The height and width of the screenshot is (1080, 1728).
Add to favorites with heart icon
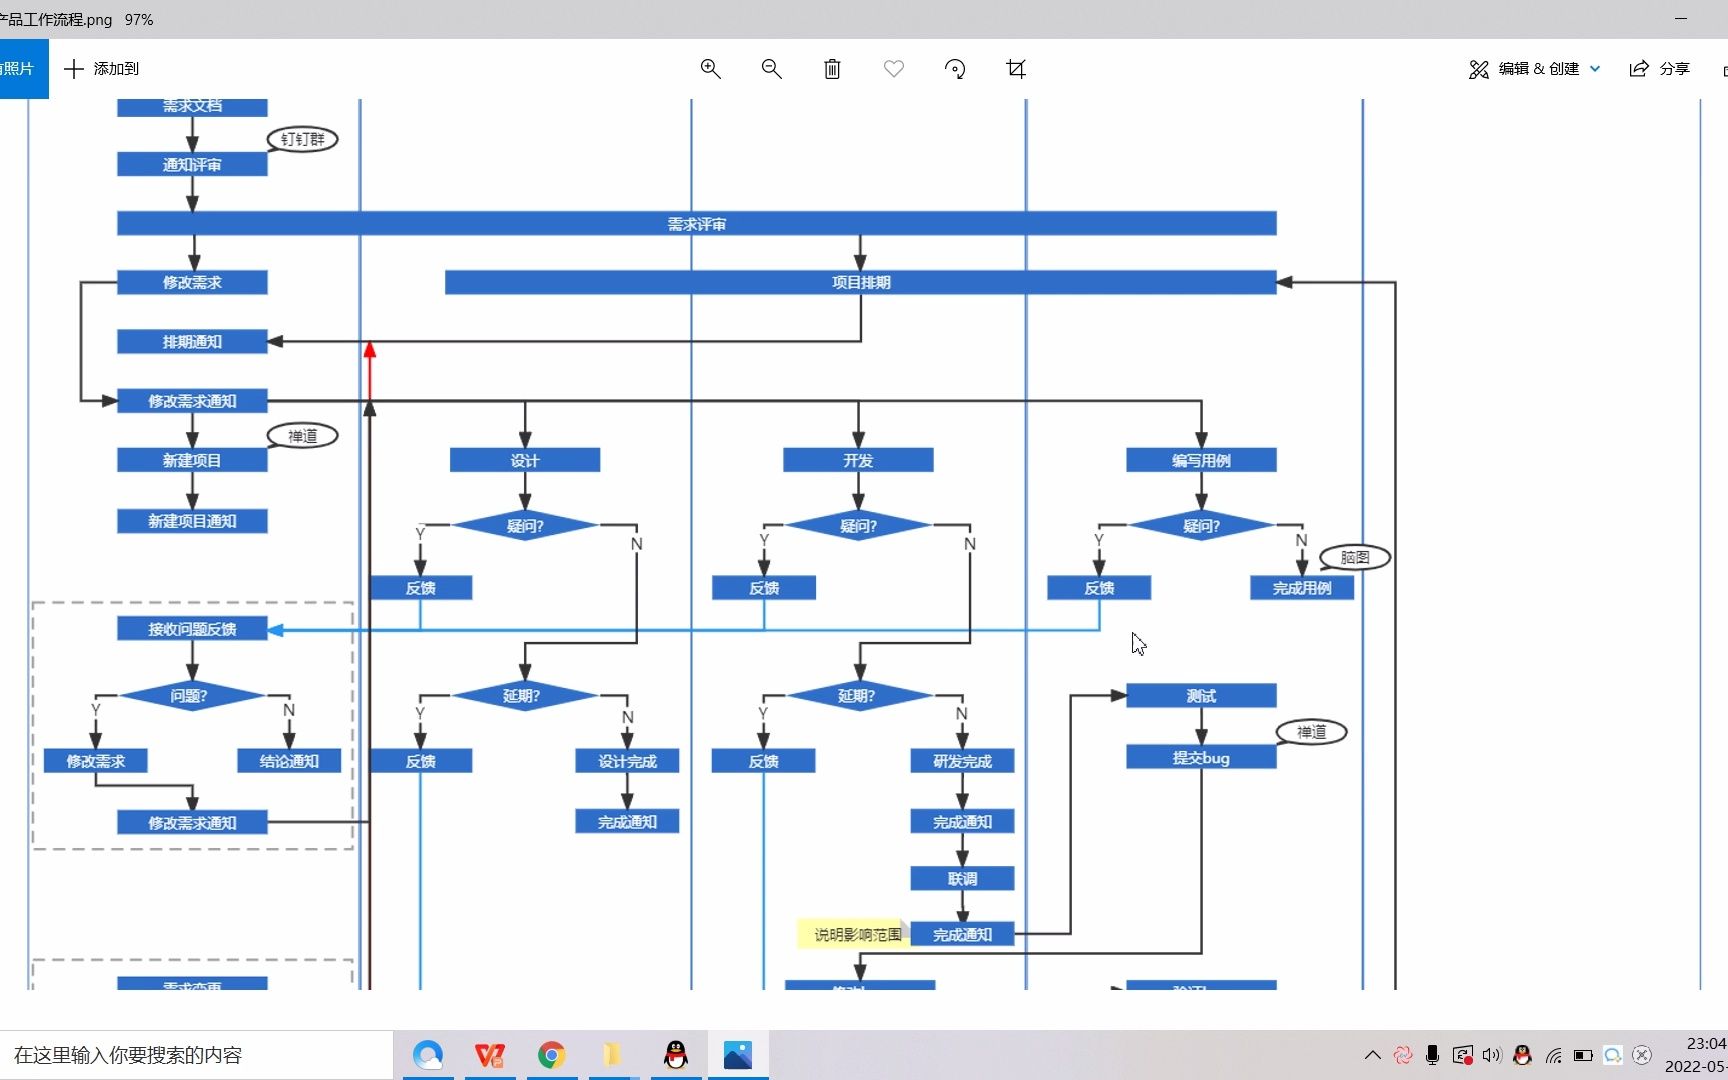tap(894, 69)
